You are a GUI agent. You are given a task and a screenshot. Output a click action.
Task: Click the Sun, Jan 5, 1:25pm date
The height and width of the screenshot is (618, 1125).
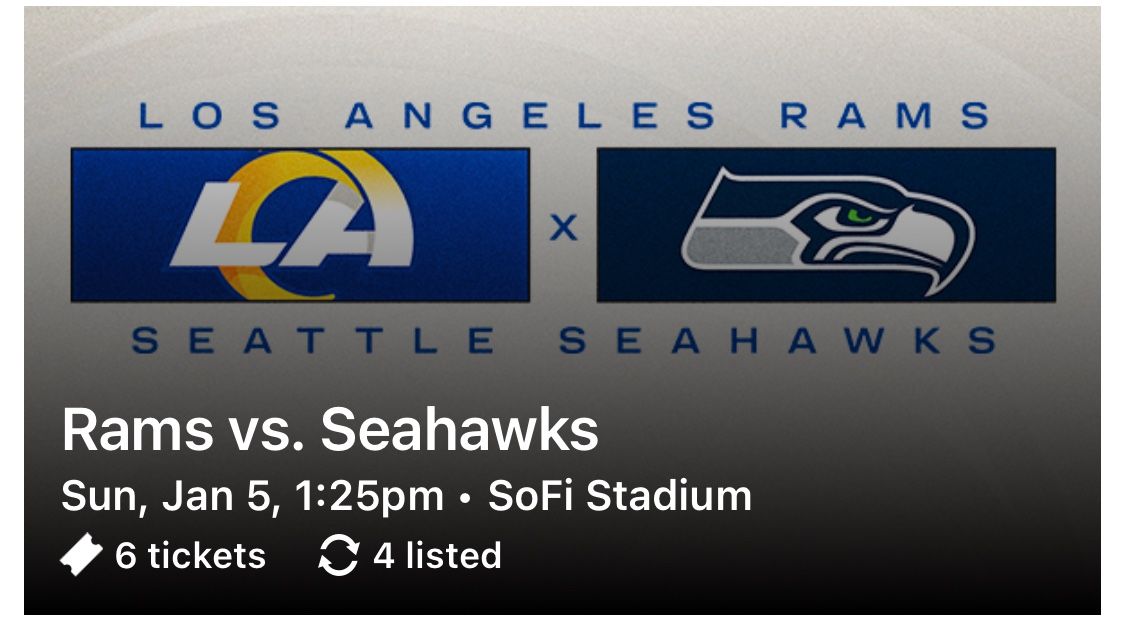[252, 496]
